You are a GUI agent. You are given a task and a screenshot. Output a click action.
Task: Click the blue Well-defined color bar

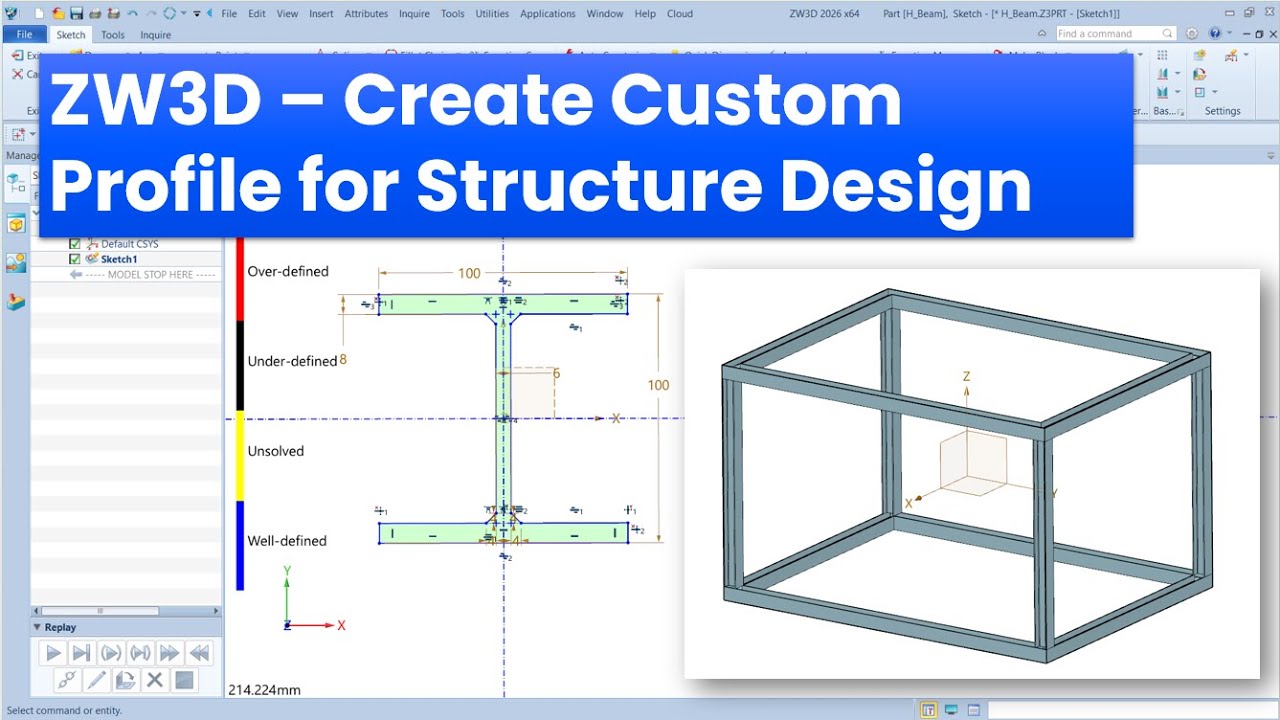[240, 545]
